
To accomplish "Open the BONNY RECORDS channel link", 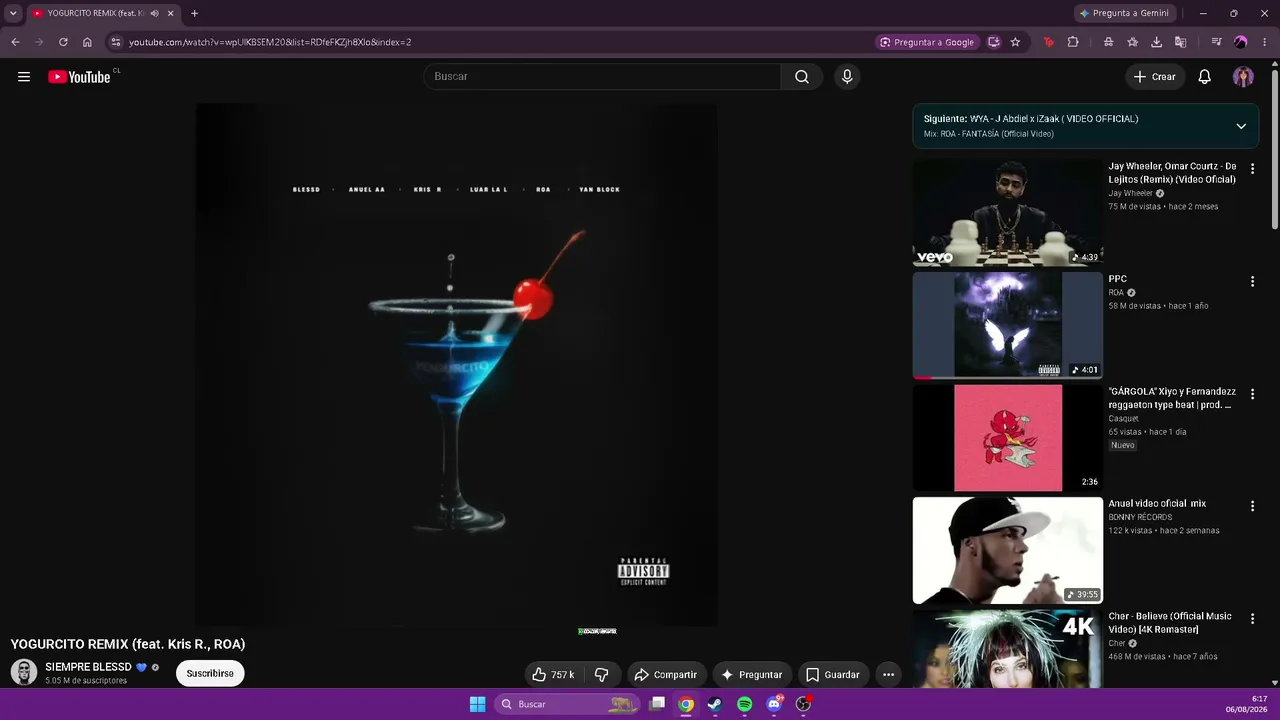I will pyautogui.click(x=1140, y=518).
